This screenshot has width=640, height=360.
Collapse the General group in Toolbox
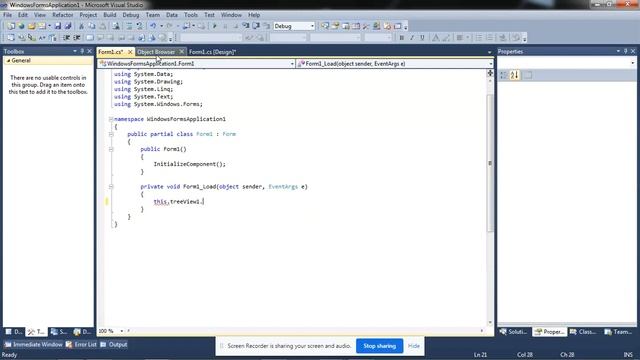click(x=8, y=60)
